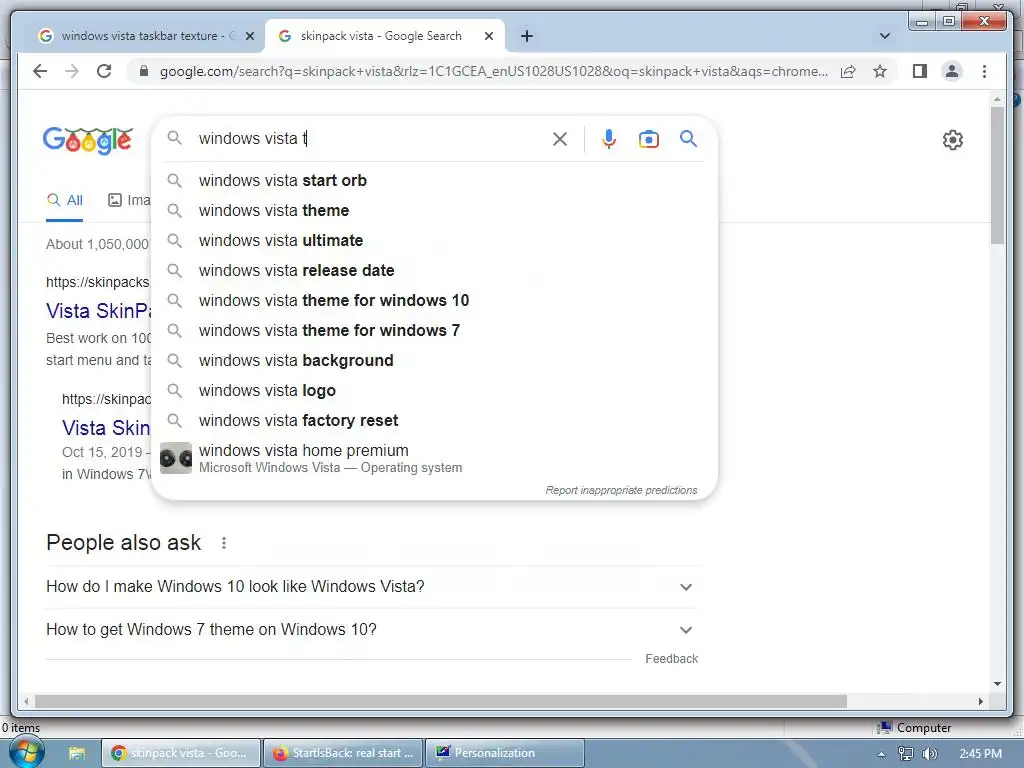Open Google quick settings gear

(x=952, y=140)
